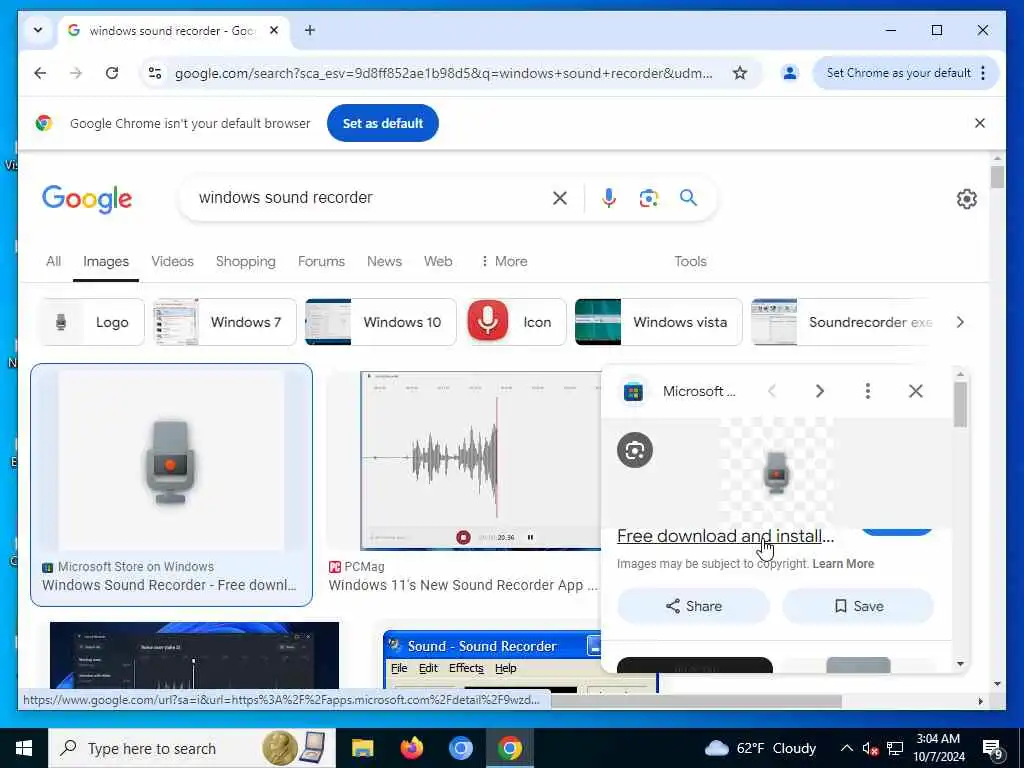1024x768 pixels.
Task: Filter images by Windows vista chip
Action: [x=658, y=322]
